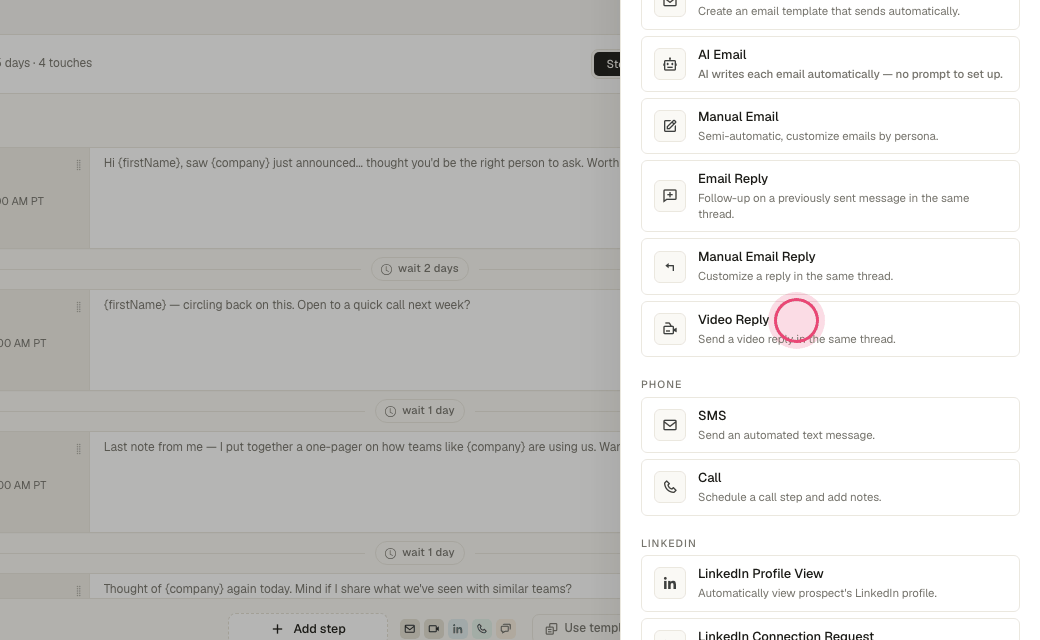The width and height of the screenshot is (1040, 640).
Task: Click the Manual Email pencil icon
Action: point(670,126)
